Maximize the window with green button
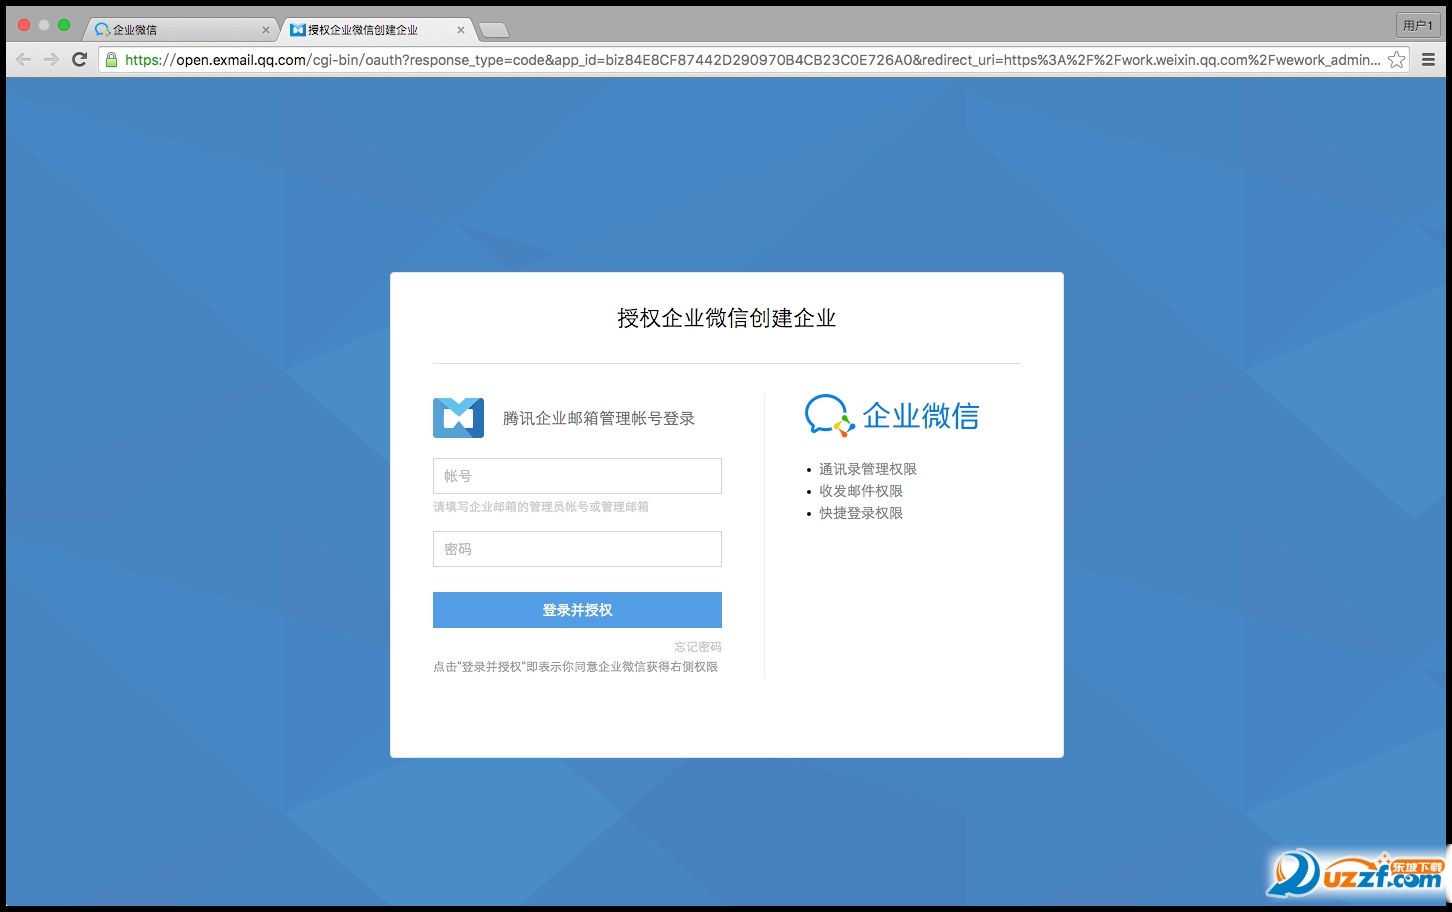1452x912 pixels. [64, 25]
